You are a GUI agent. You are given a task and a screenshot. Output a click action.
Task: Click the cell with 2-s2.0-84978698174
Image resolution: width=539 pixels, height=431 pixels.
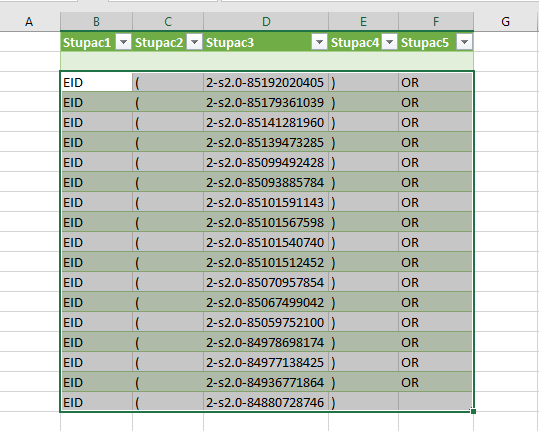click(266, 342)
